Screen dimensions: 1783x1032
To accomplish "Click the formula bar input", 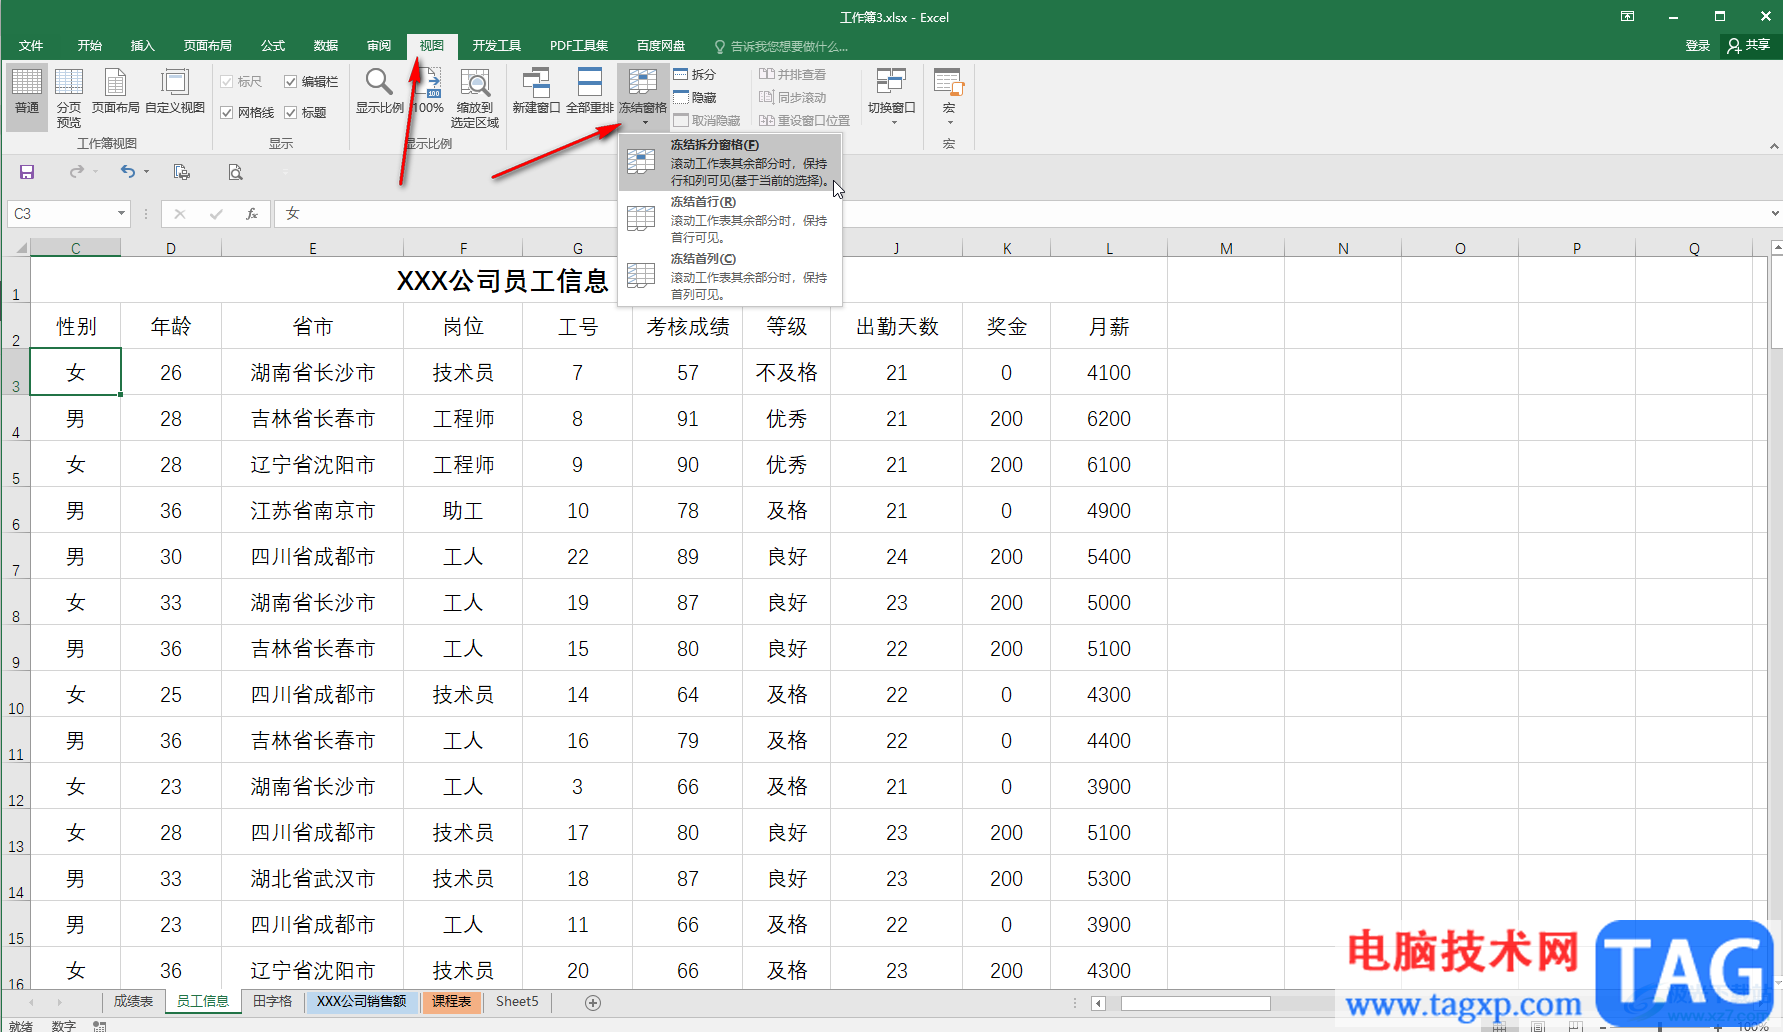I will click(x=1020, y=213).
